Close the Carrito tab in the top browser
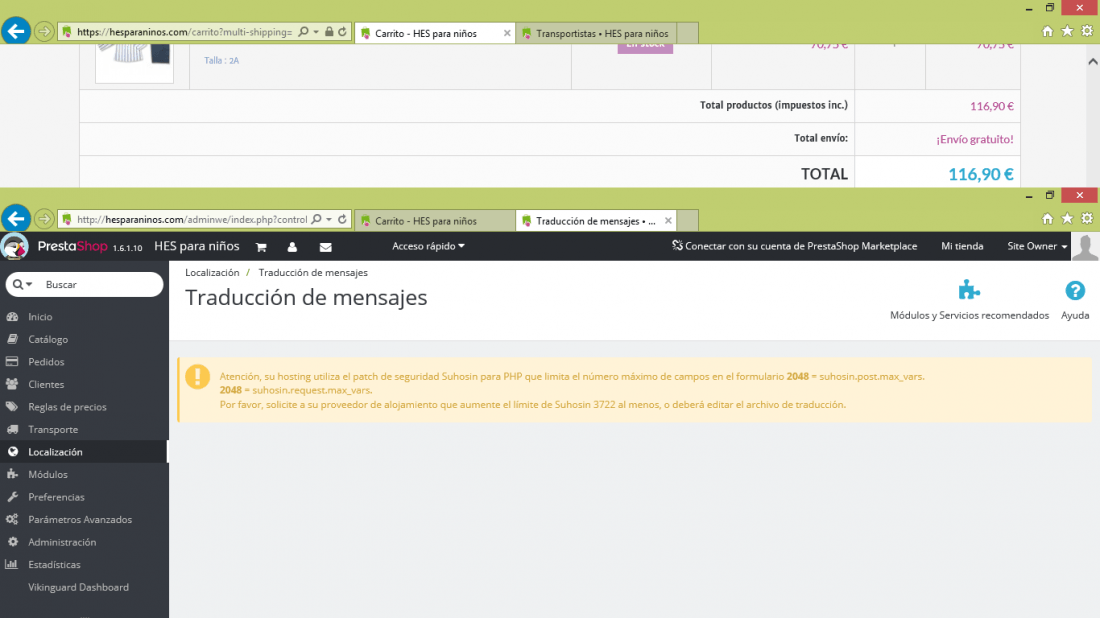The width and height of the screenshot is (1100, 618). point(507,33)
